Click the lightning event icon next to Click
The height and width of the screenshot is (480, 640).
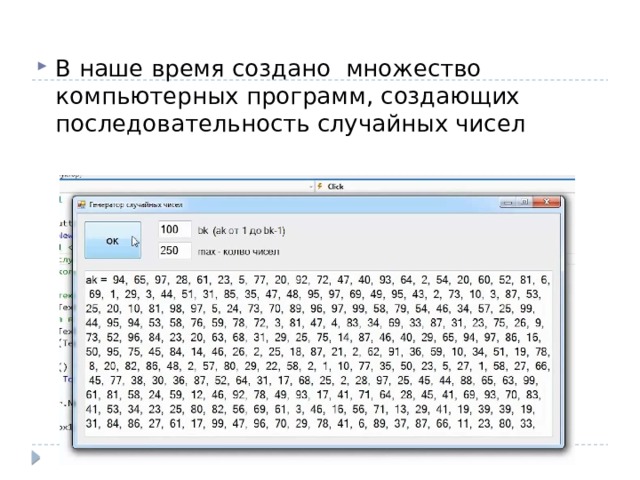pos(320,187)
